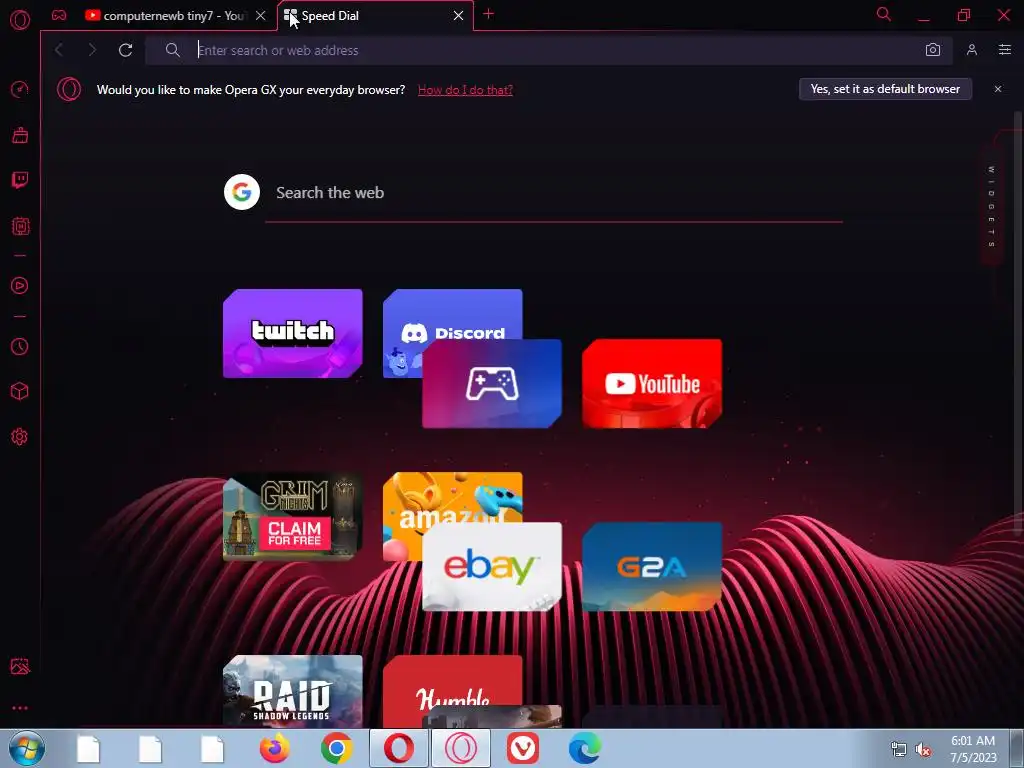Take a snapshot with camera icon
The image size is (1024, 768).
point(933,50)
